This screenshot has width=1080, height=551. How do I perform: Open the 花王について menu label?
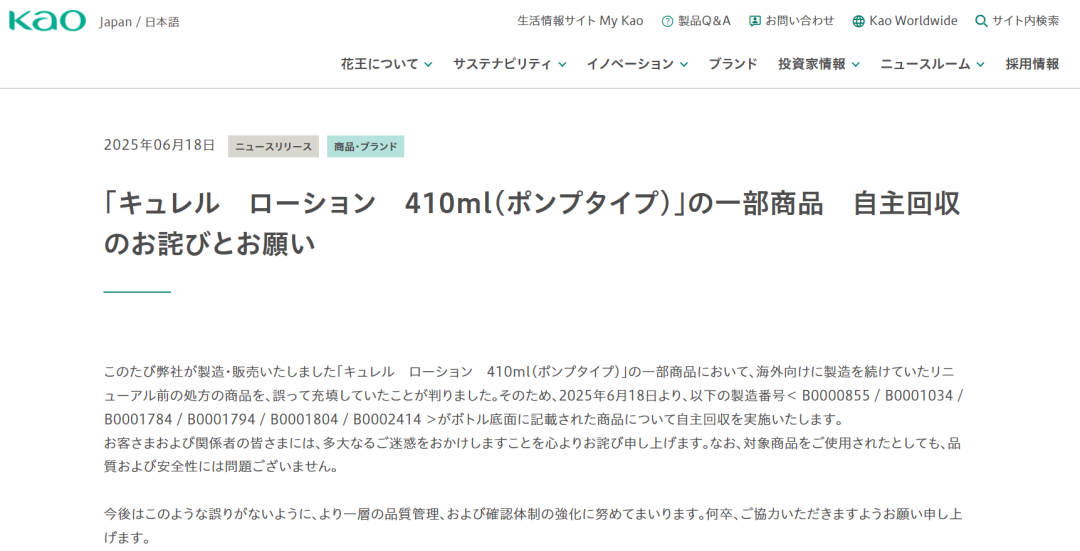click(380, 64)
